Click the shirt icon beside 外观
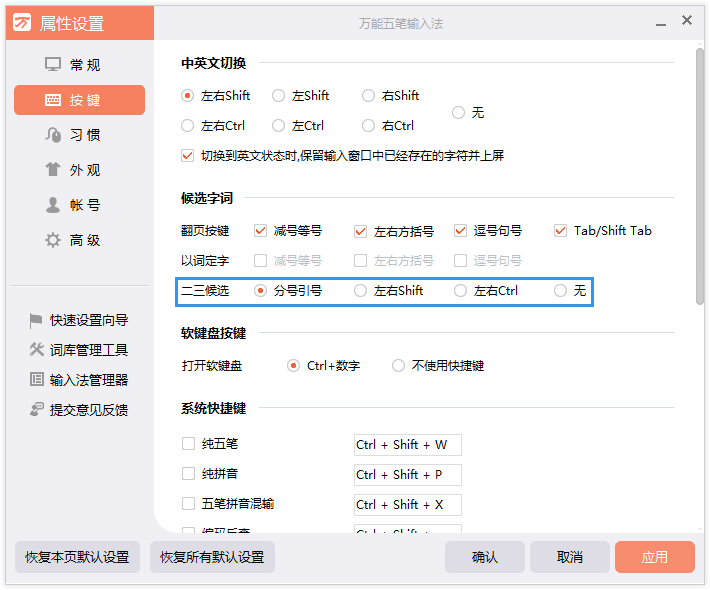This screenshot has height=590, width=710. (53, 170)
